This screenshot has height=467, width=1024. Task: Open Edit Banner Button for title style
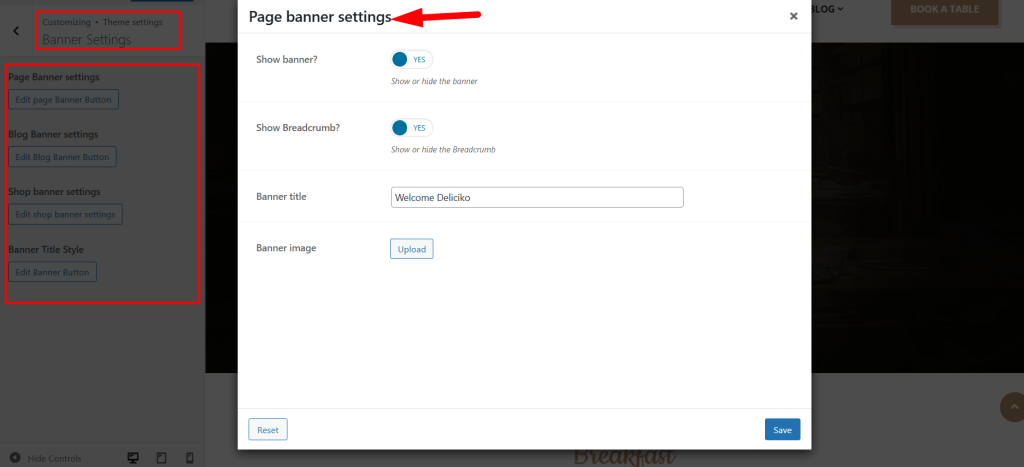52,272
